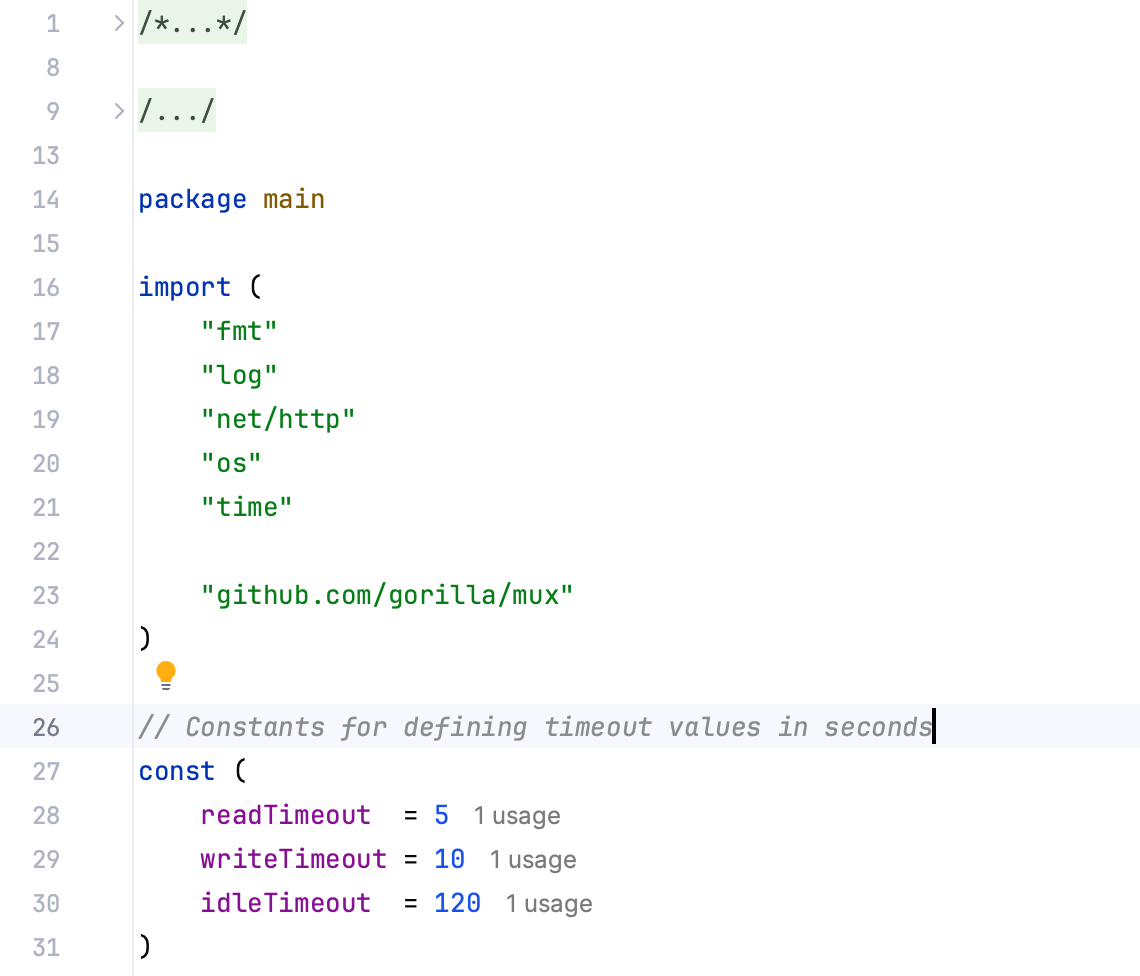Place cursor in the timeout constants comment
This screenshot has height=976, width=1140.
click(534, 727)
